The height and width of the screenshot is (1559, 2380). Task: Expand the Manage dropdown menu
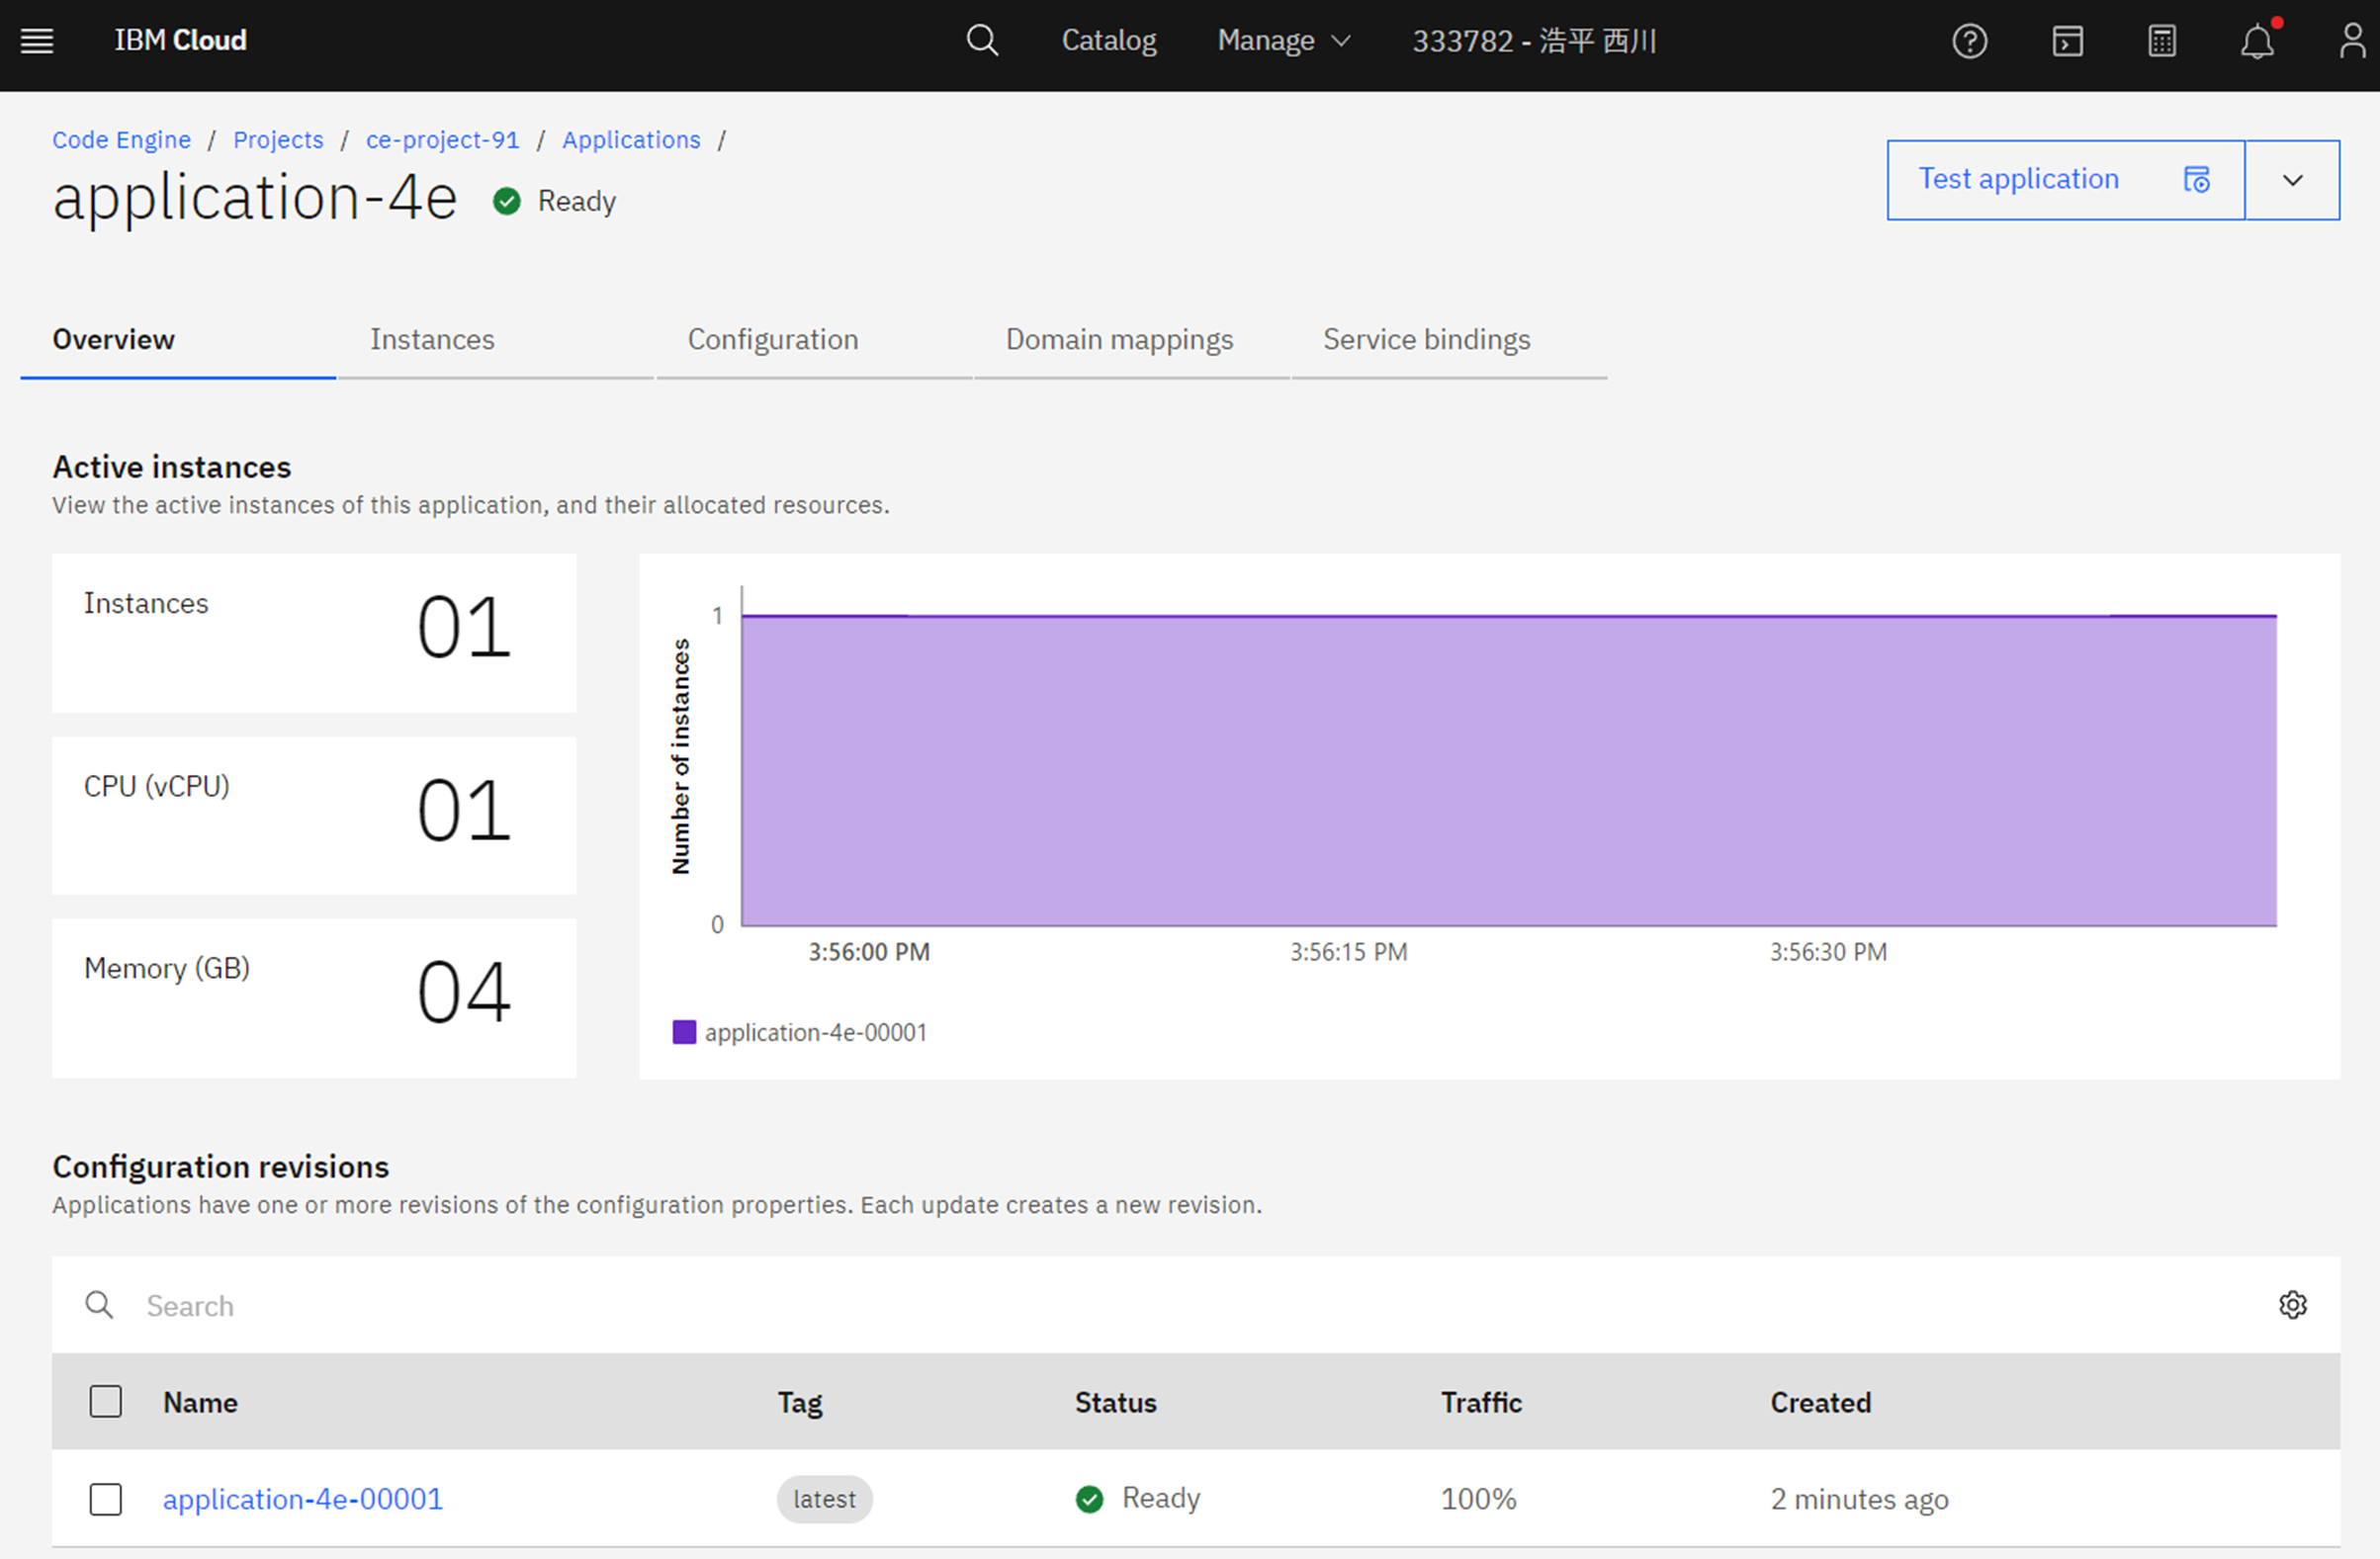pyautogui.click(x=1283, y=41)
